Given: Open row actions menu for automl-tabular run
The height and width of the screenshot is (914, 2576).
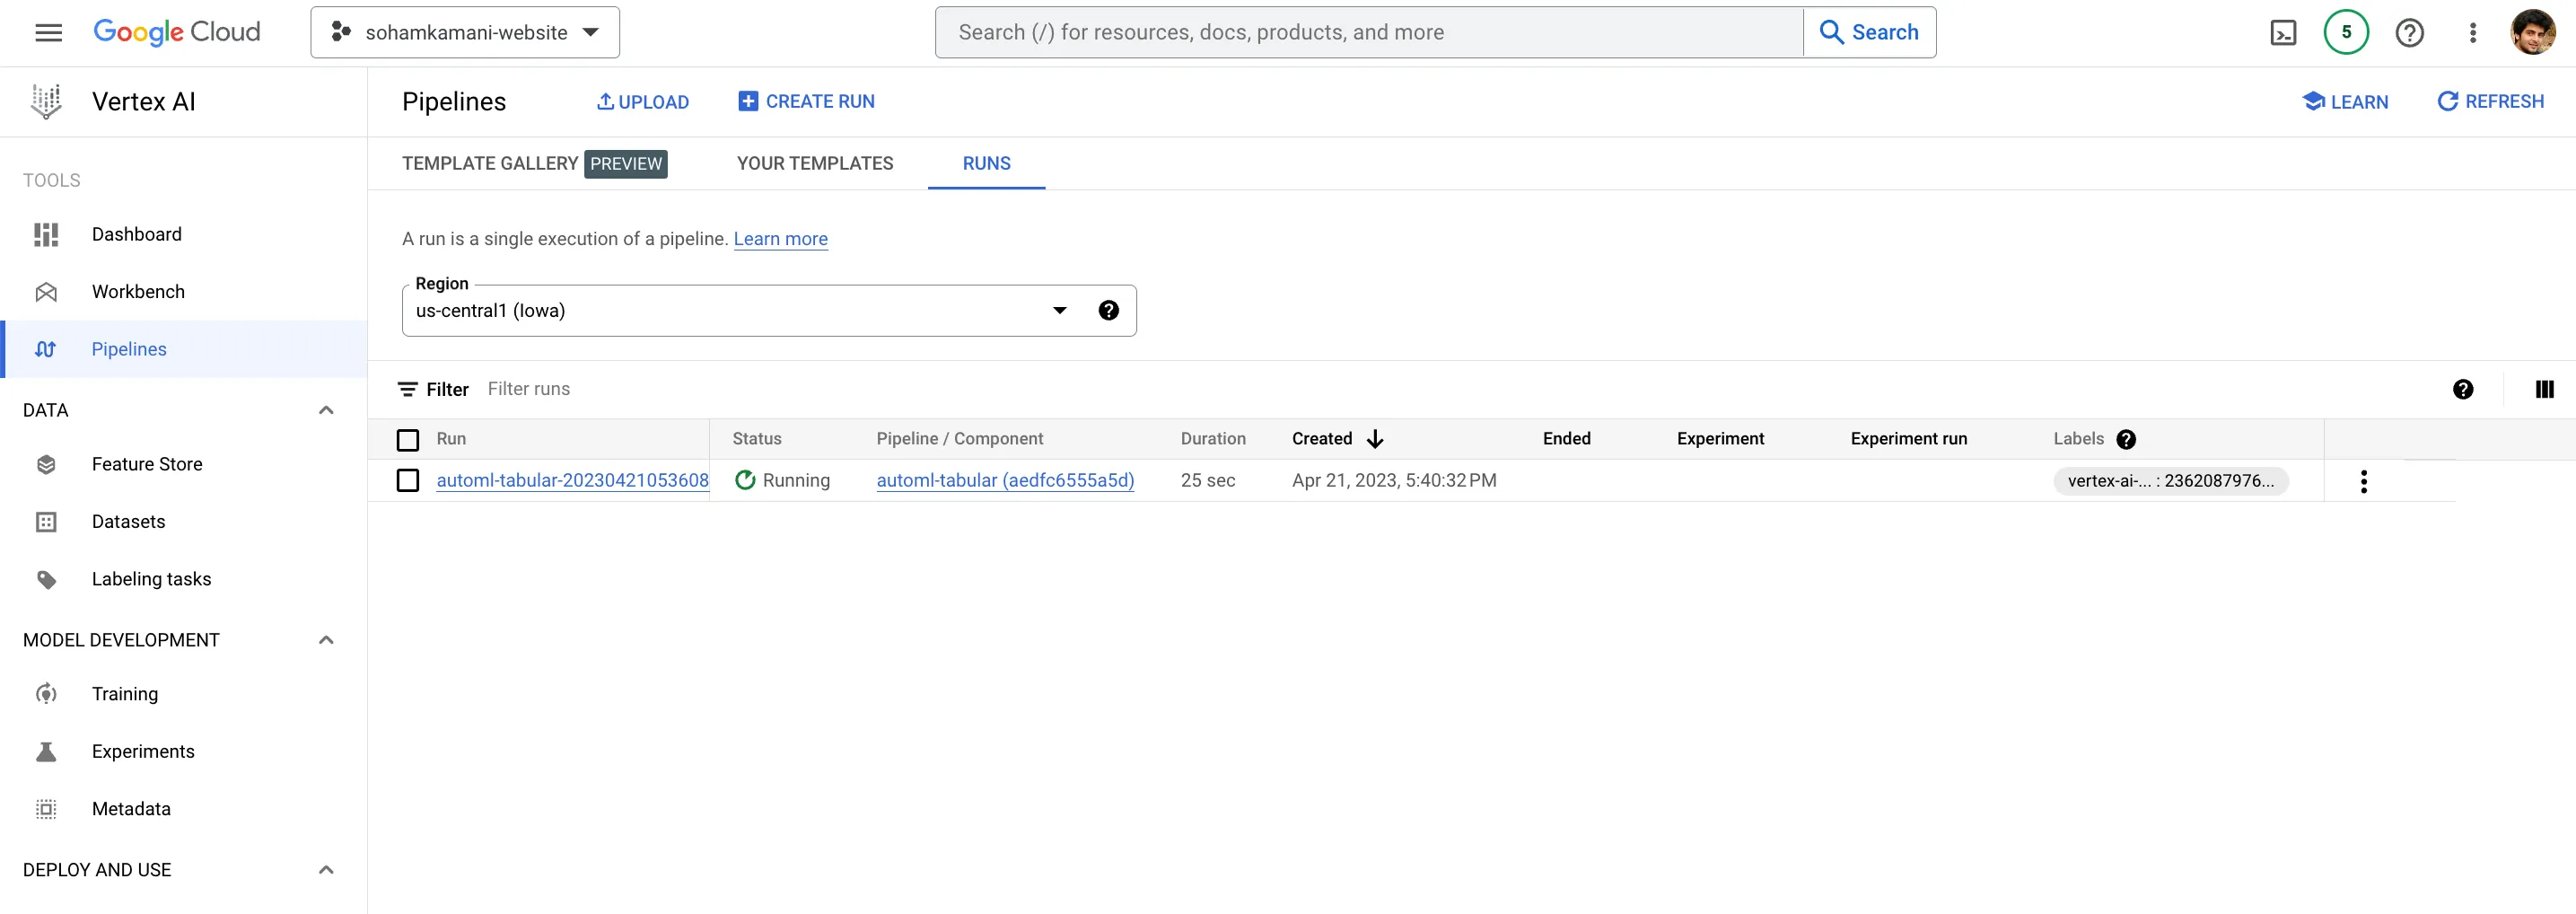Looking at the screenshot, I should [x=2363, y=482].
